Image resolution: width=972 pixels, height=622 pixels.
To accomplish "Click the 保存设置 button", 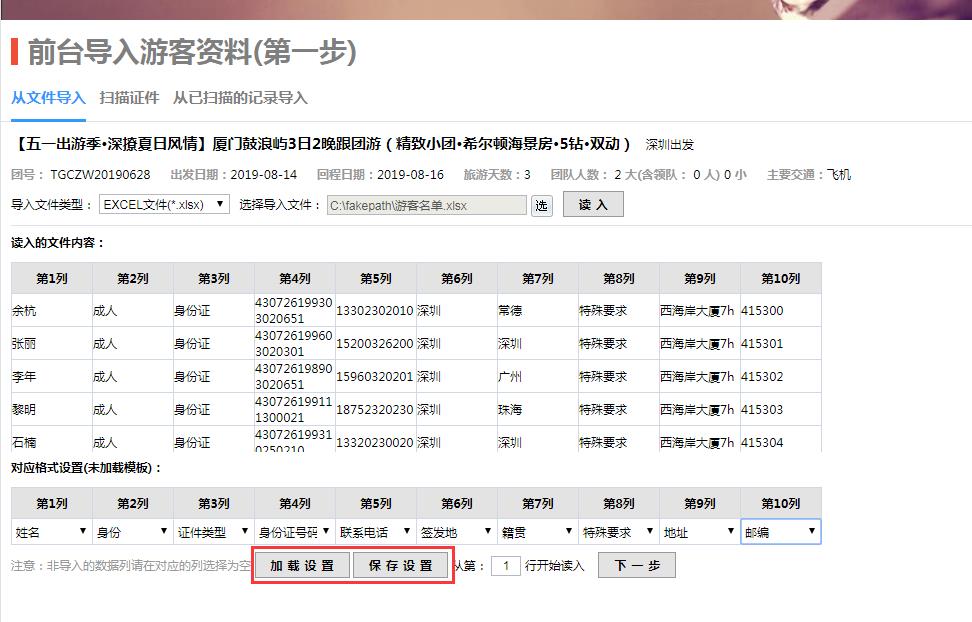I will 400,565.
